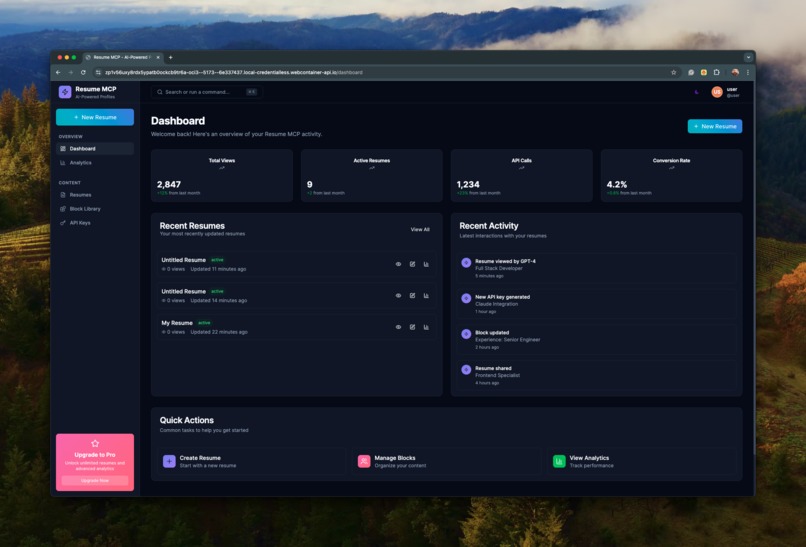Click the Total Views stat card

point(222,175)
